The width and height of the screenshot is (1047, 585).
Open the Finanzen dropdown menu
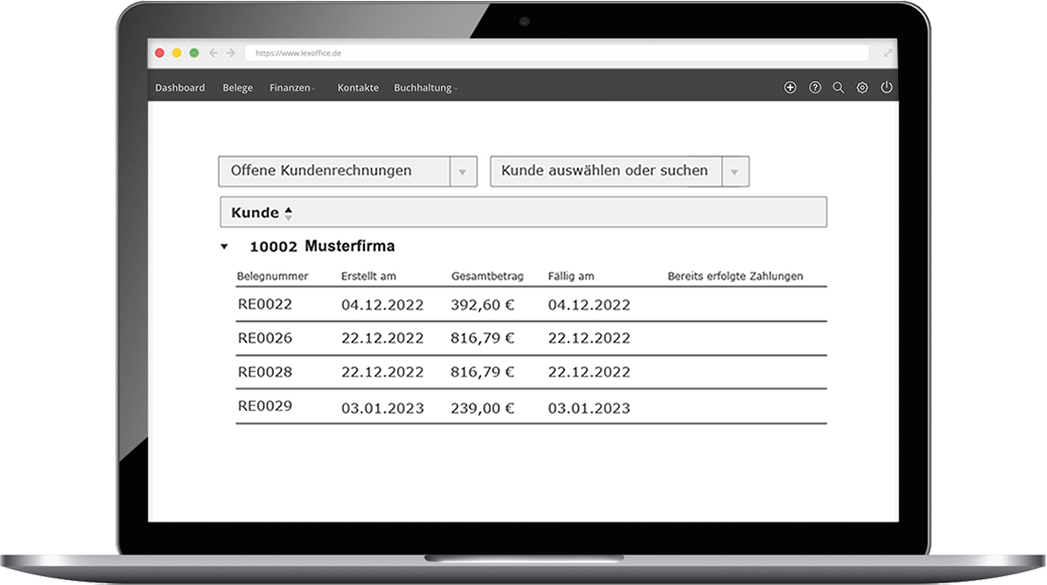click(x=292, y=88)
